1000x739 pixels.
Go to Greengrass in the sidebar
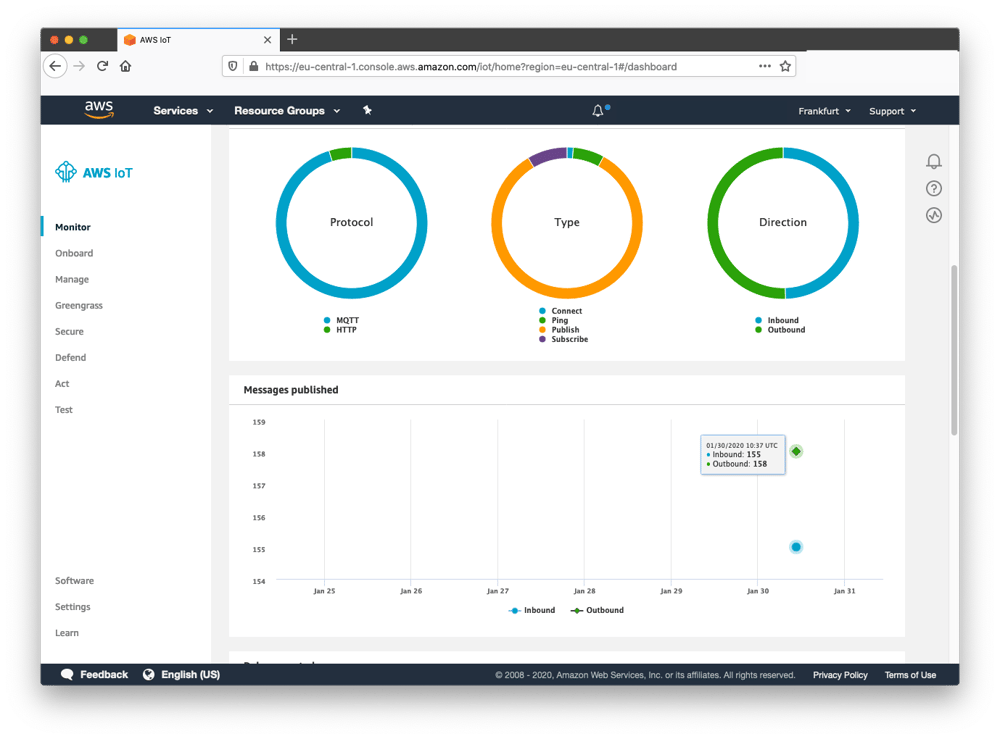coord(79,305)
